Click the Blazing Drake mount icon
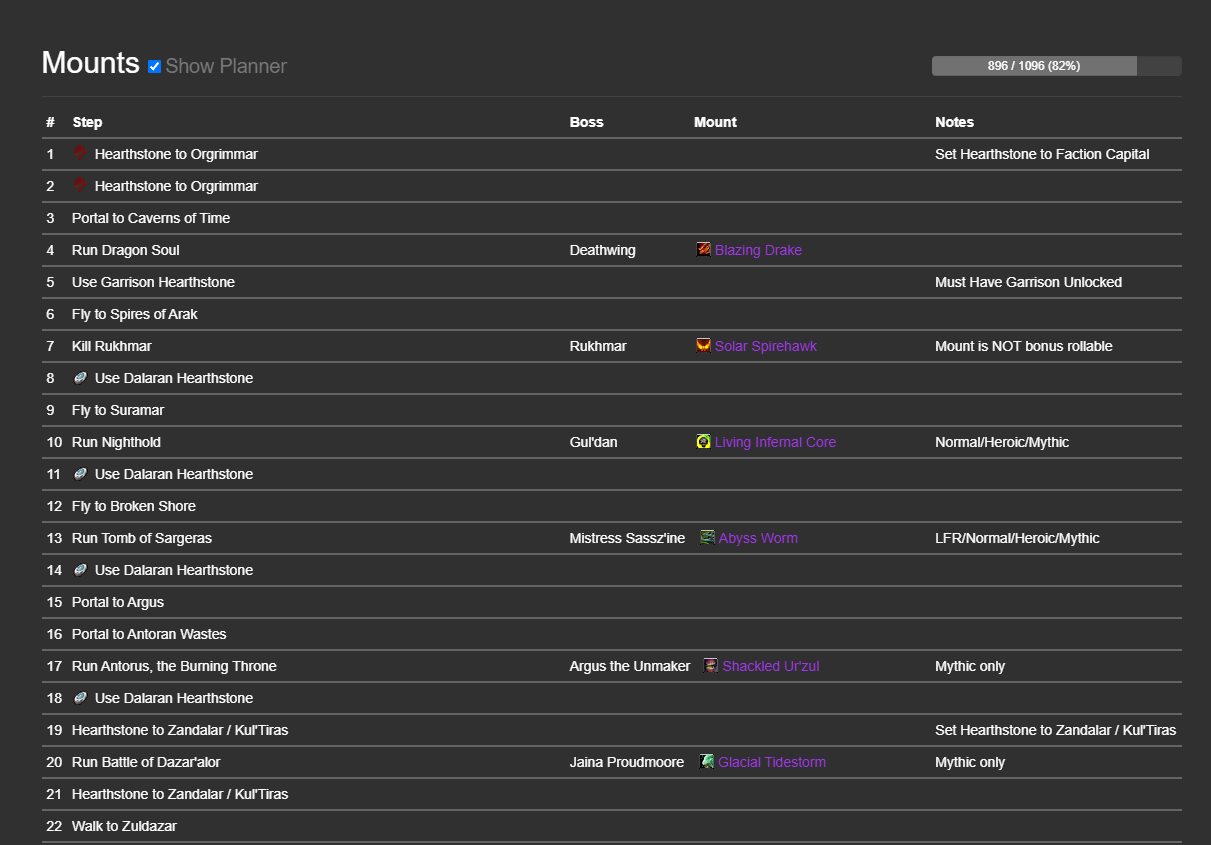This screenshot has width=1211, height=845. point(704,250)
